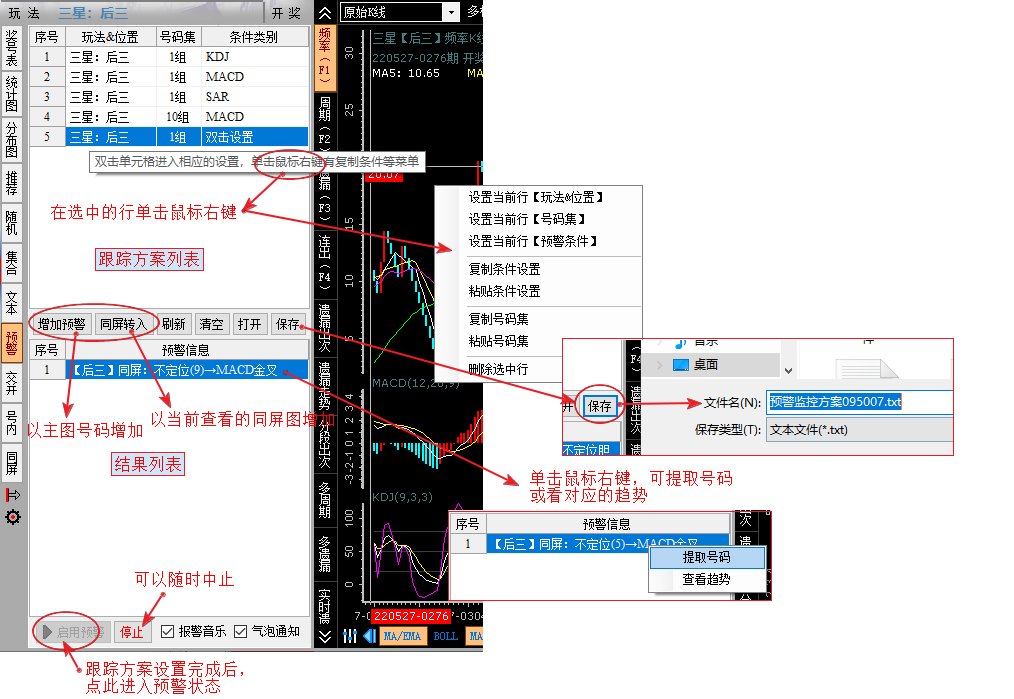Open the 原始K线 dropdown
Screen dimensions: 1014x699
[451, 12]
